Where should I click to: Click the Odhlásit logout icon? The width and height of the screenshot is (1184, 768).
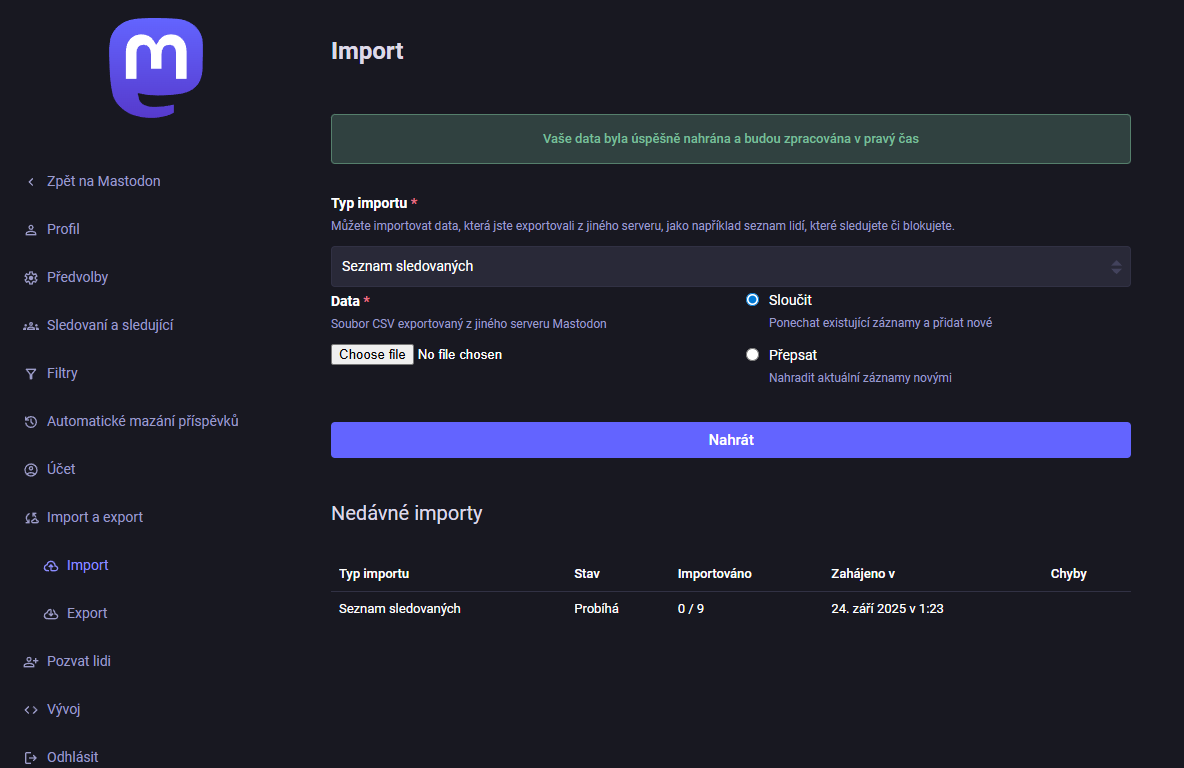coord(30,758)
